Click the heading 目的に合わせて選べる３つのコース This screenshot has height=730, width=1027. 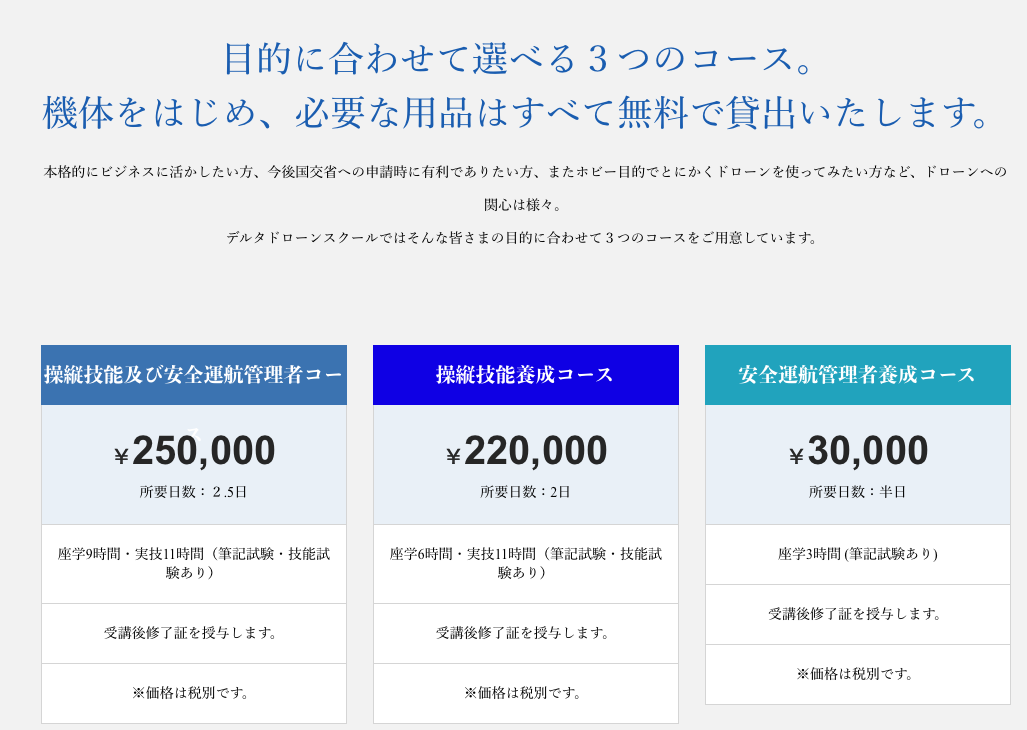tap(520, 58)
